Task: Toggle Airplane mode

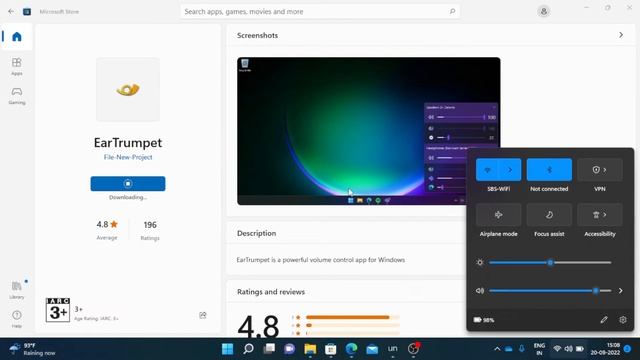Action: pos(498,215)
